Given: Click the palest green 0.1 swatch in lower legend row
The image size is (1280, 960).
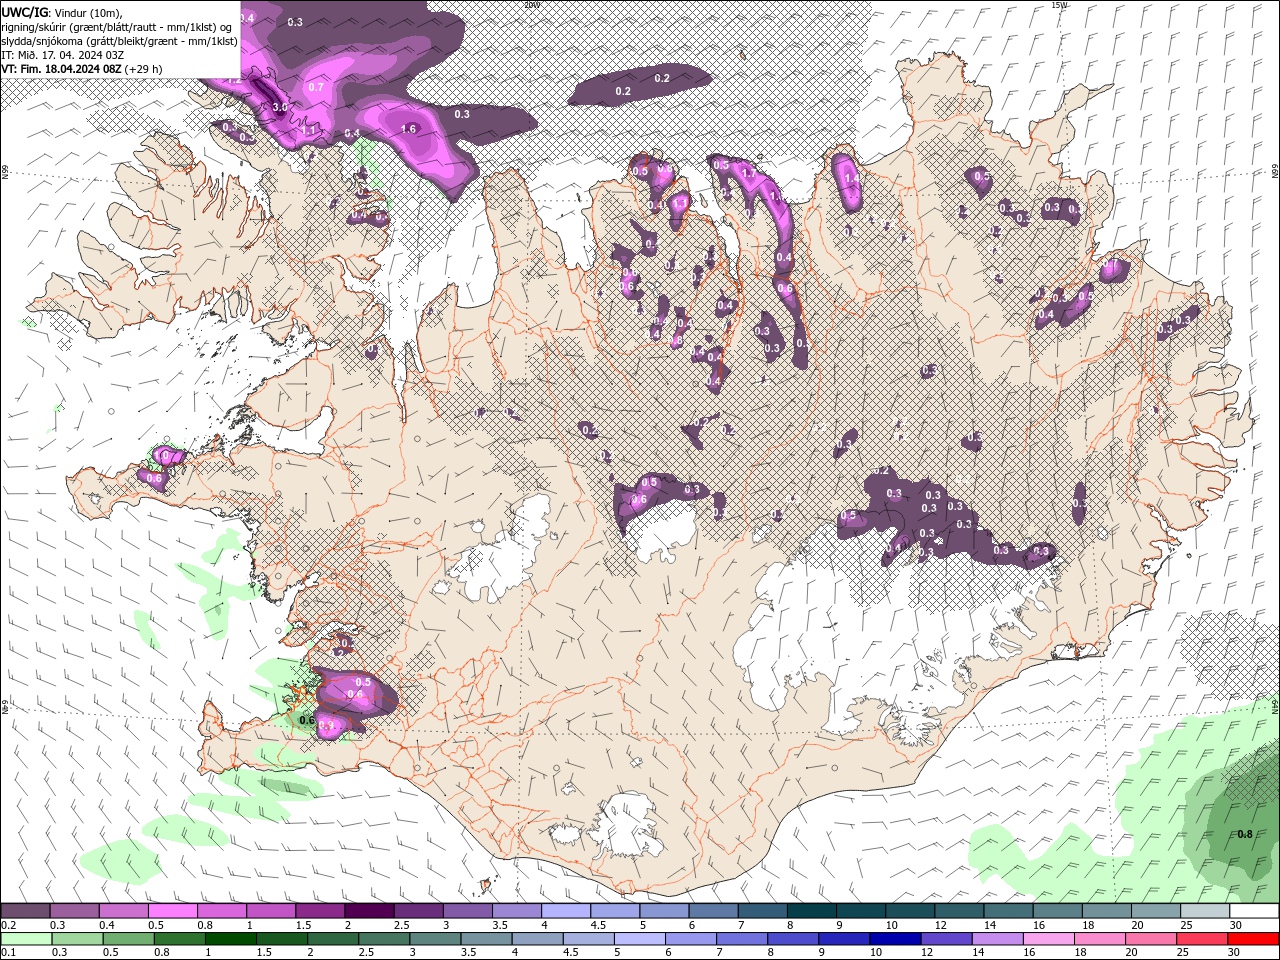Looking at the screenshot, I should point(26,938).
